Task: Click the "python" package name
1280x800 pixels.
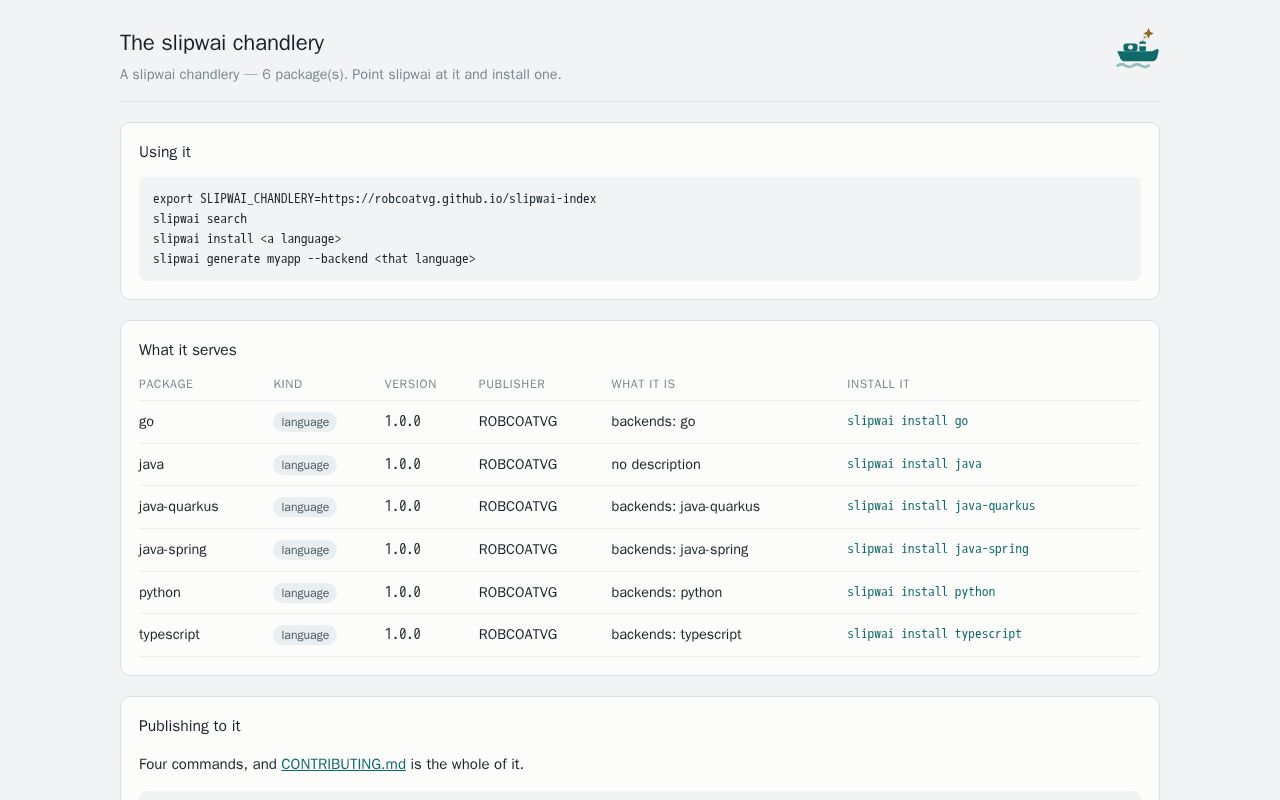Action: tap(160, 592)
